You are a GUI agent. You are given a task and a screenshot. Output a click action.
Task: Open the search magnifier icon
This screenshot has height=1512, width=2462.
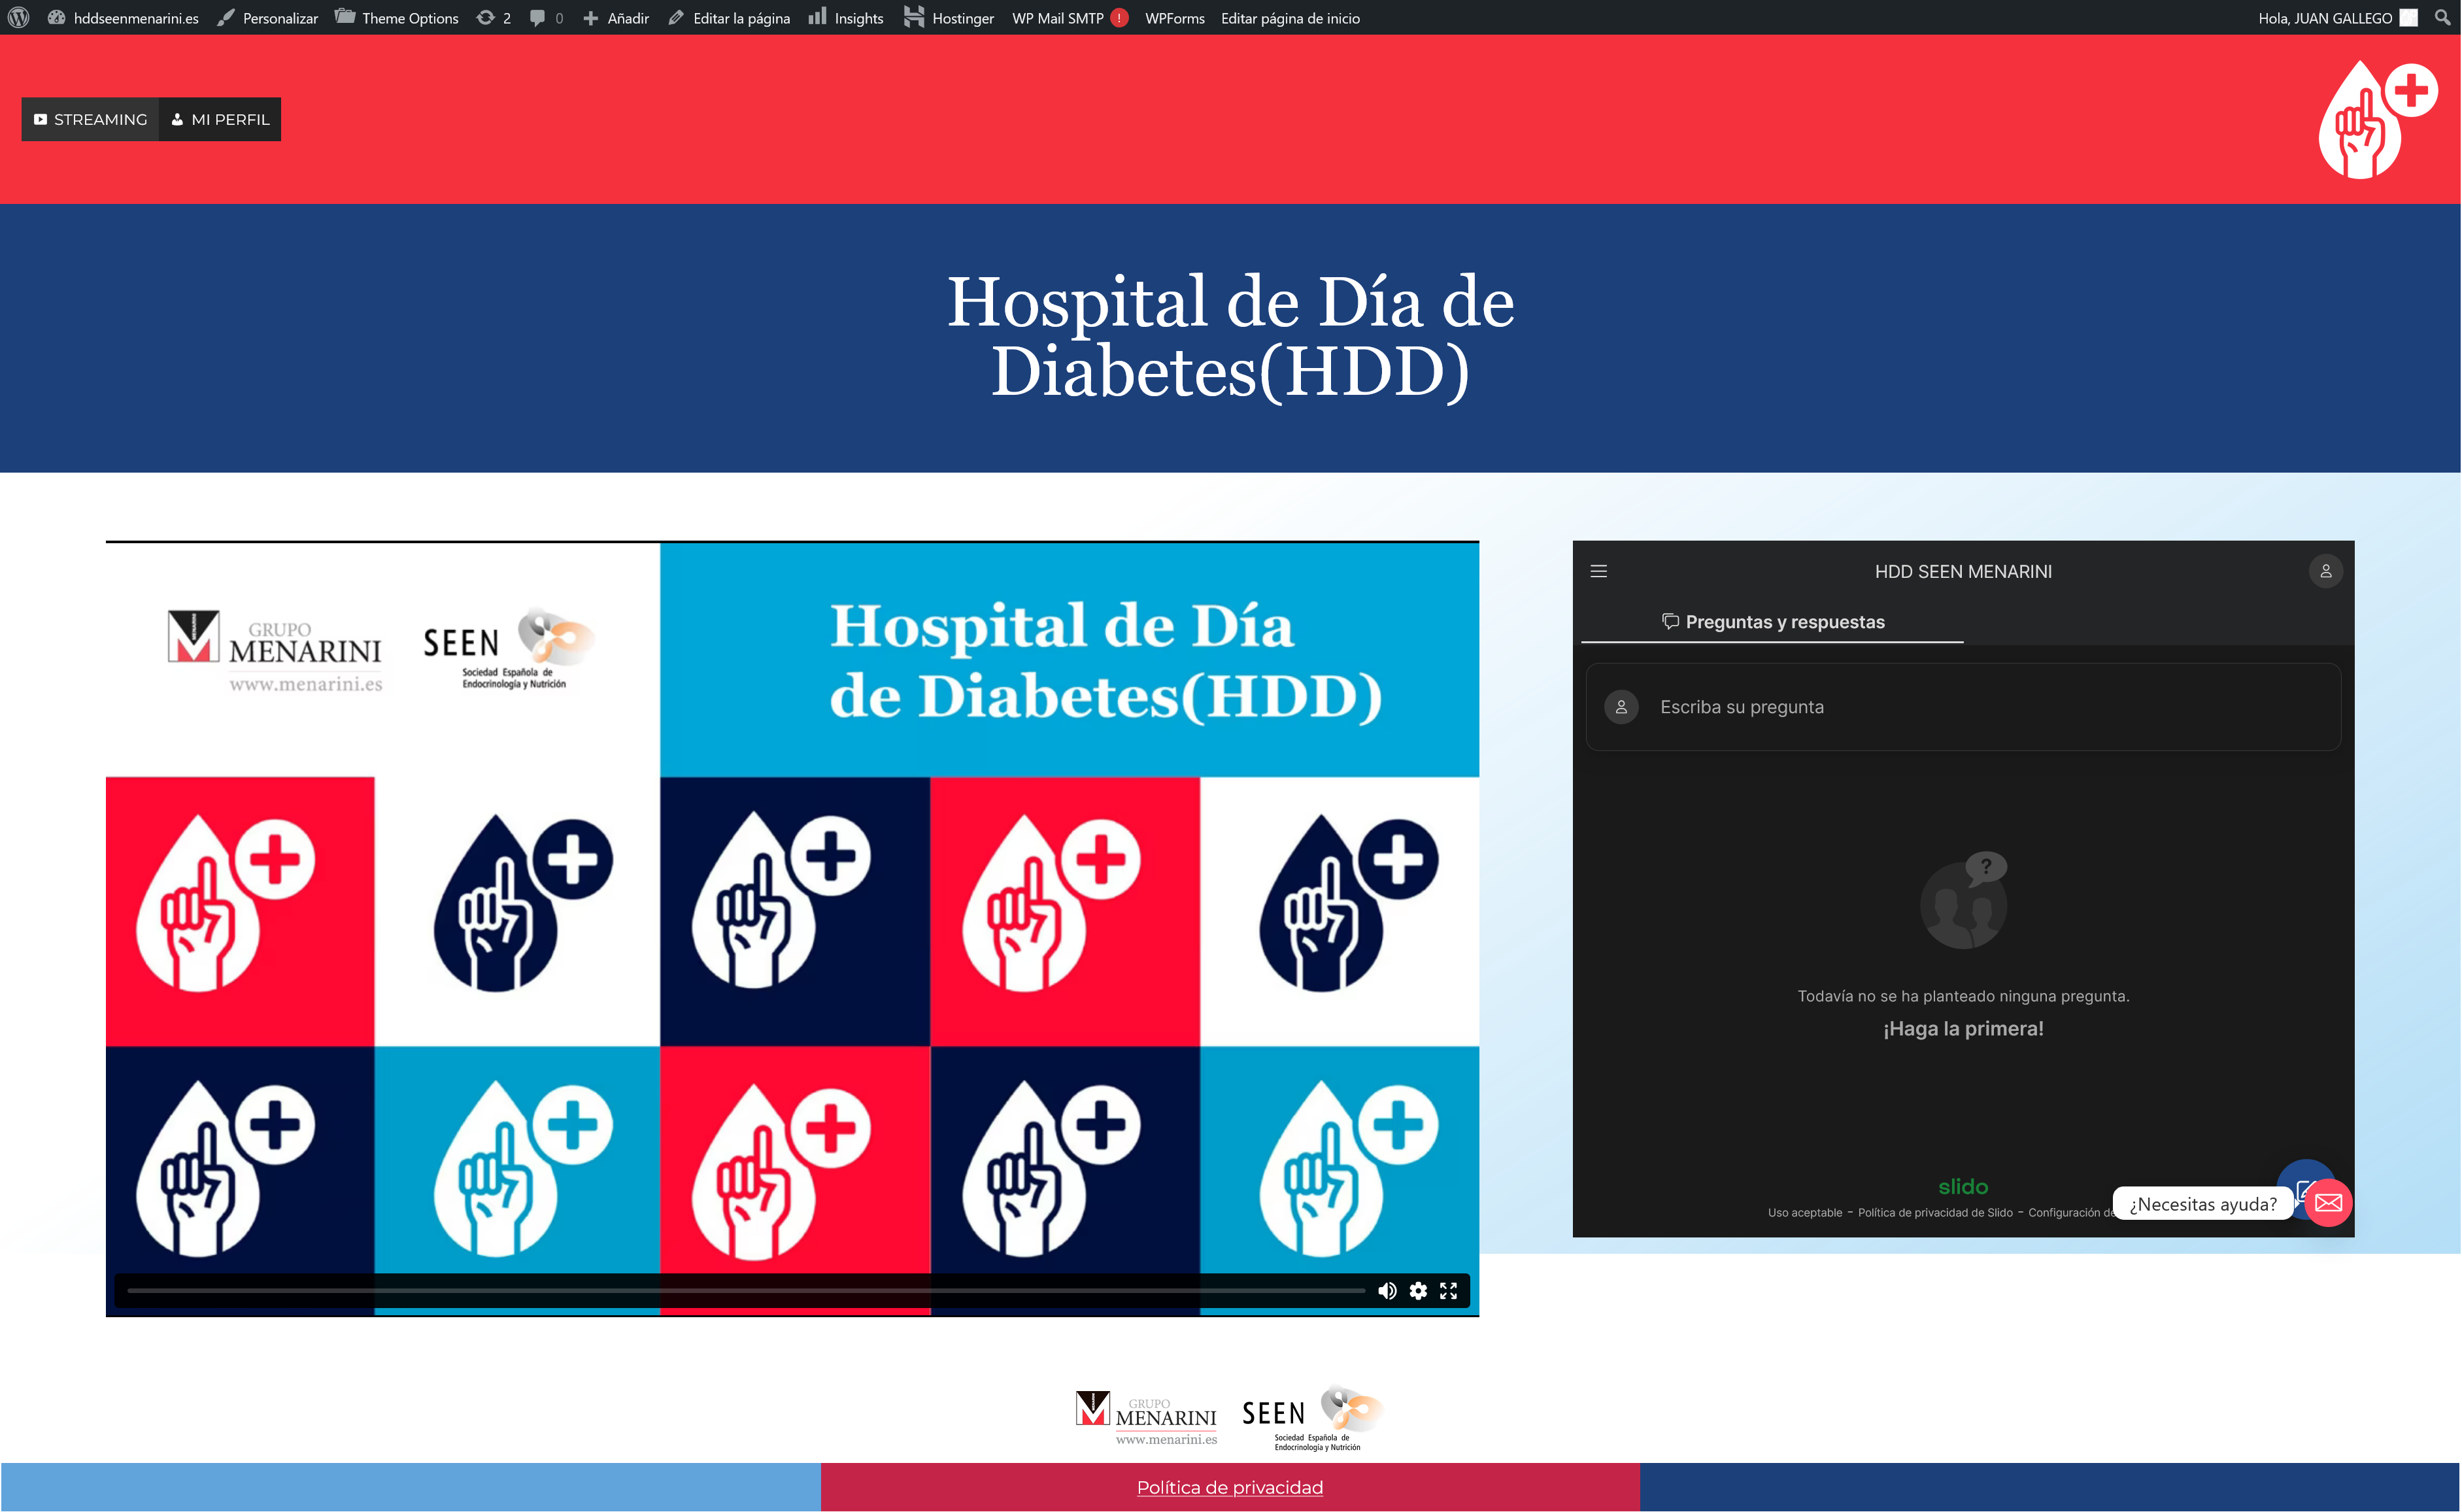2442,18
